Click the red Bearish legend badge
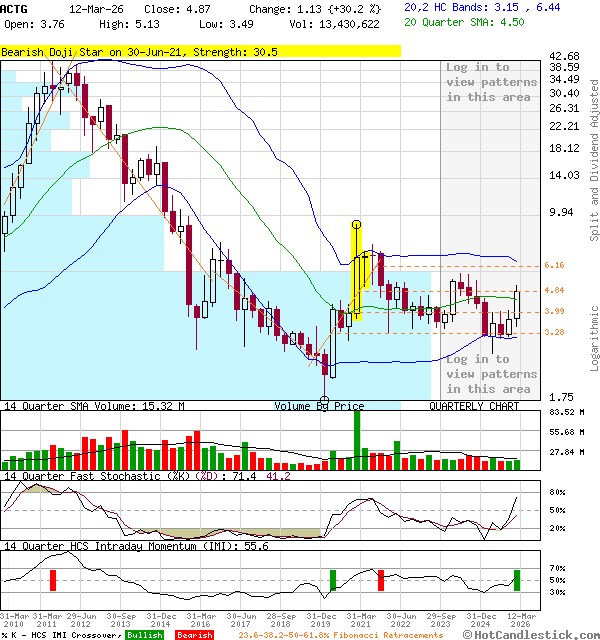This screenshot has width=600, height=640. tap(192, 635)
